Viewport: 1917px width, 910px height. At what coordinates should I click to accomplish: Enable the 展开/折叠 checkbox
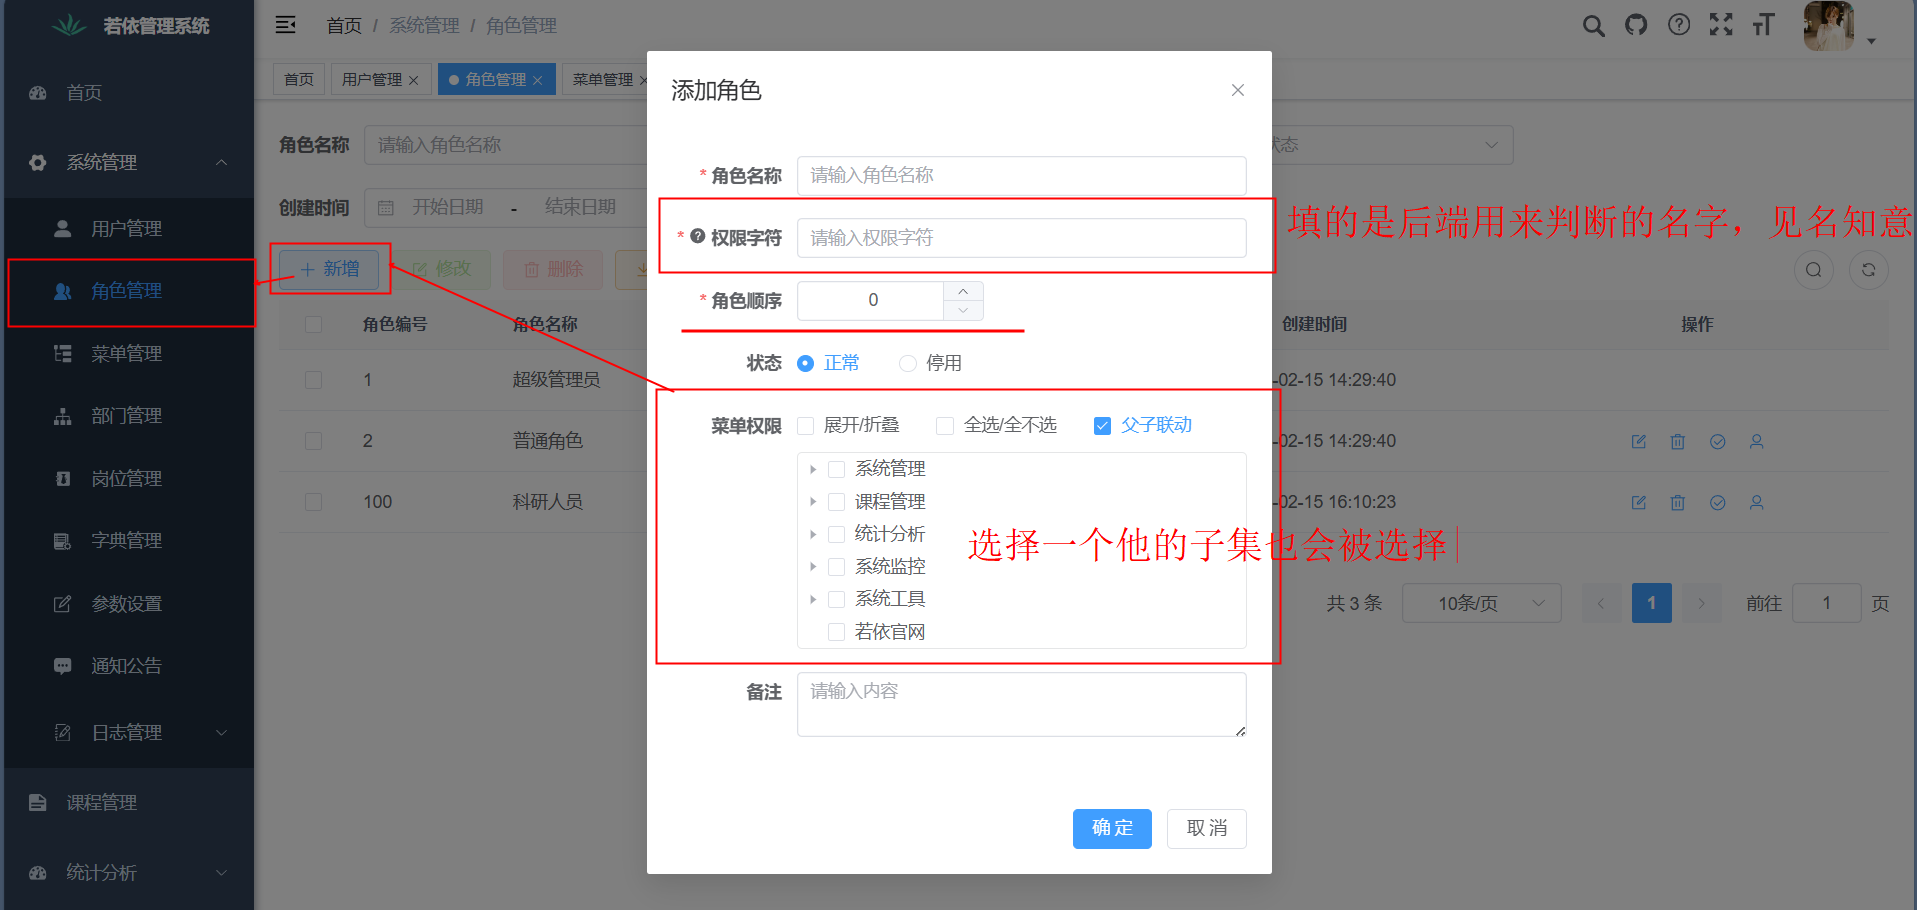click(805, 425)
